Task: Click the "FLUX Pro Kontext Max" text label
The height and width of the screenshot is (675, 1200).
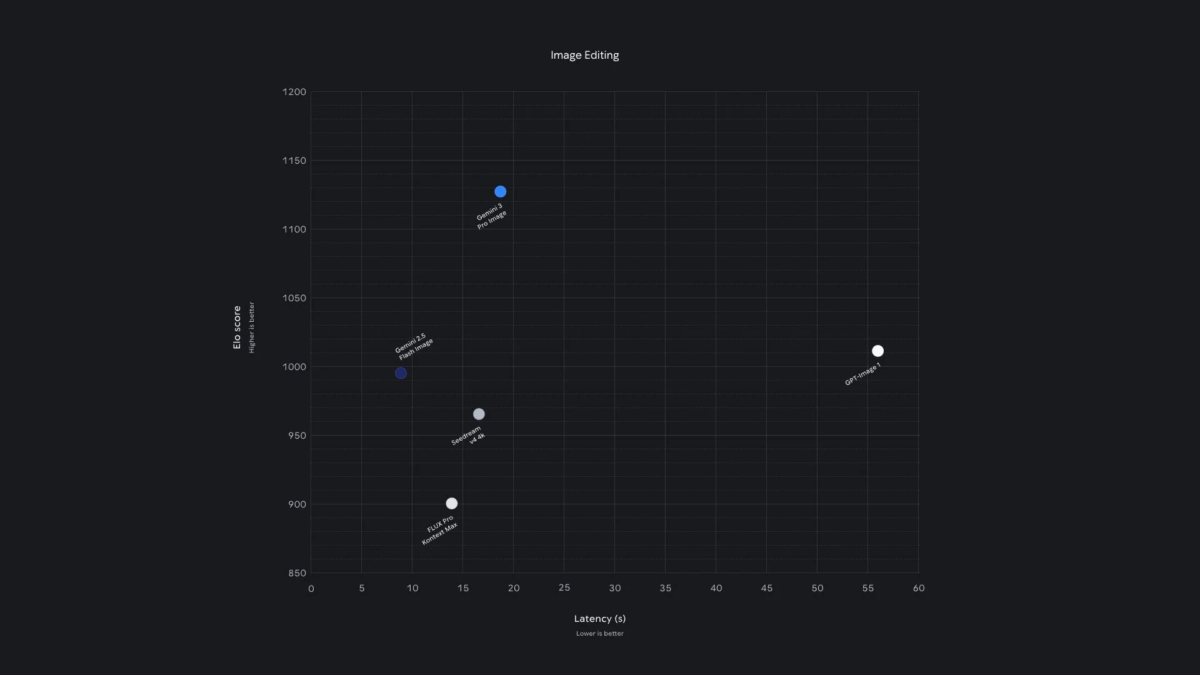Action: point(439,529)
